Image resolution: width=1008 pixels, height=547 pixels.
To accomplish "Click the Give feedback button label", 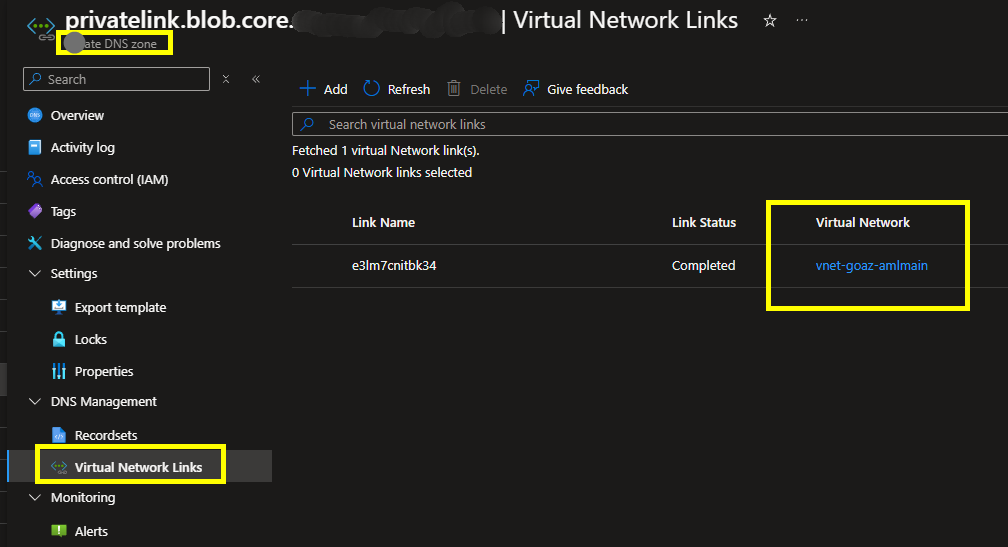I will point(588,89).
